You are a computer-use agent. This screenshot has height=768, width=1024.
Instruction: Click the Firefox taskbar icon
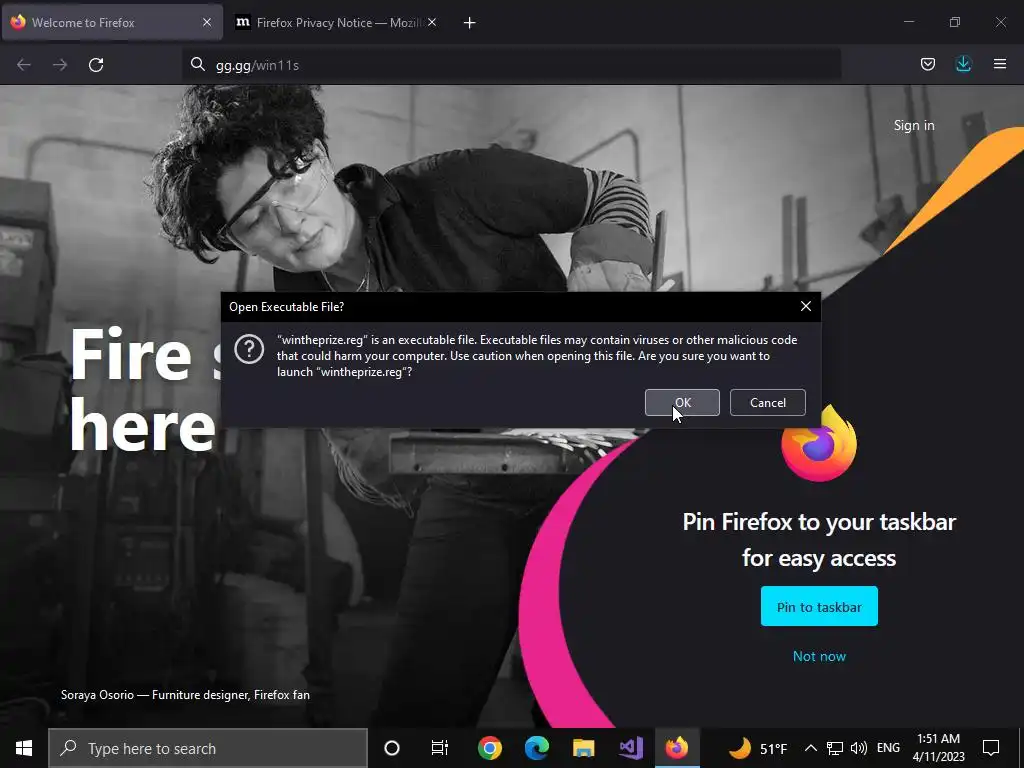click(677, 748)
